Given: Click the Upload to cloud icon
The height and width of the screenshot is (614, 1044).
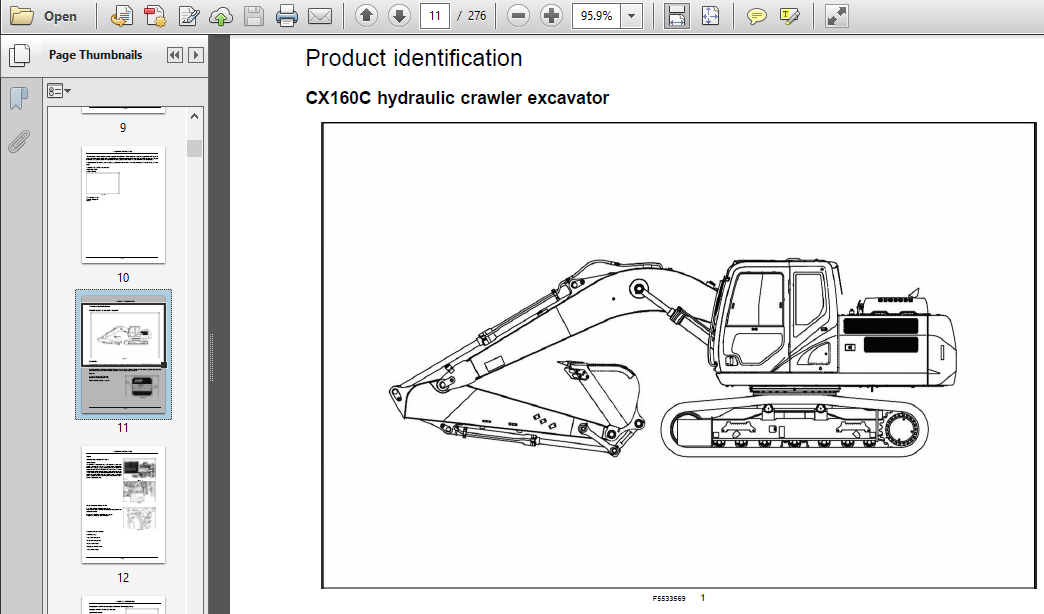Looking at the screenshot, I should pos(221,16).
